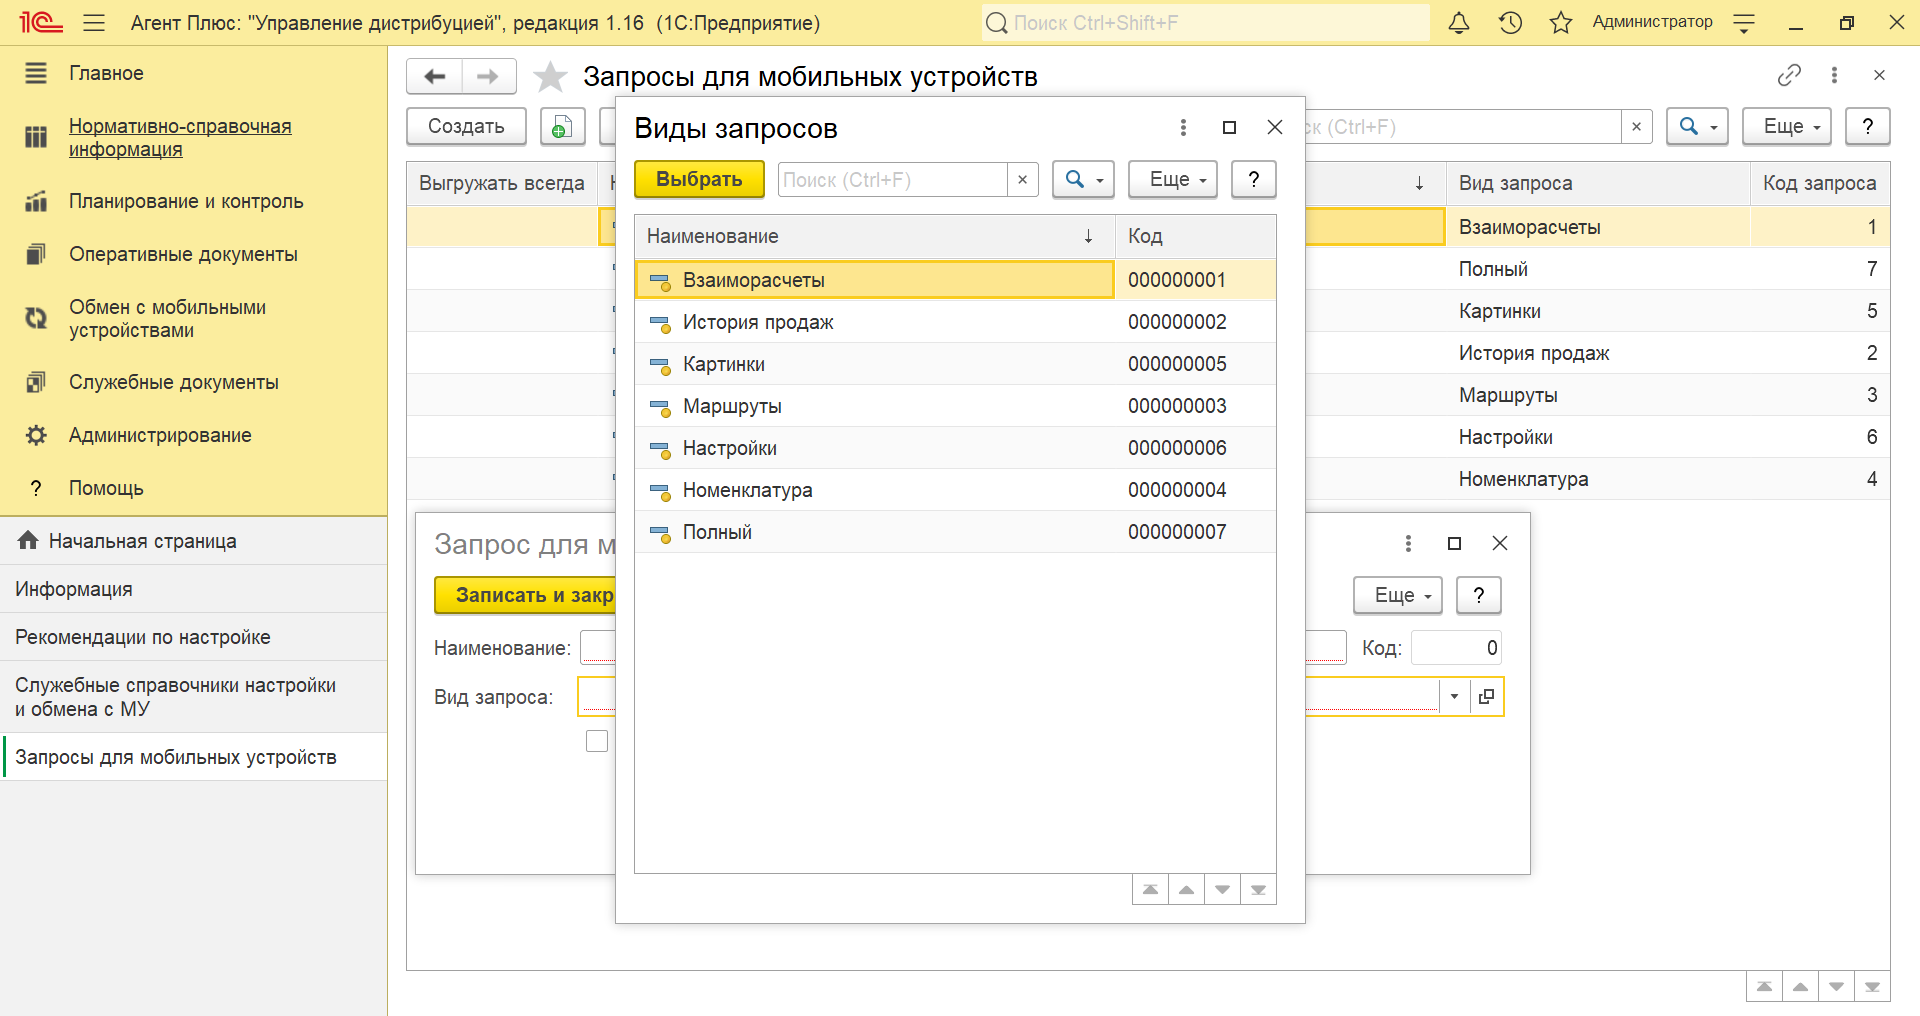The height and width of the screenshot is (1016, 1920).
Task: Open Служебные документы section
Action: [174, 383]
